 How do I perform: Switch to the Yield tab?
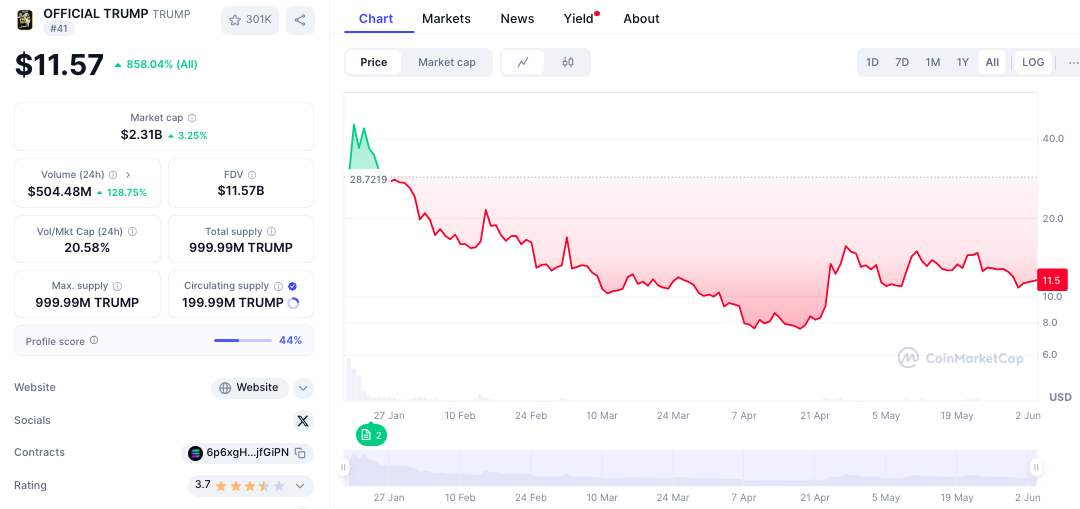(579, 19)
